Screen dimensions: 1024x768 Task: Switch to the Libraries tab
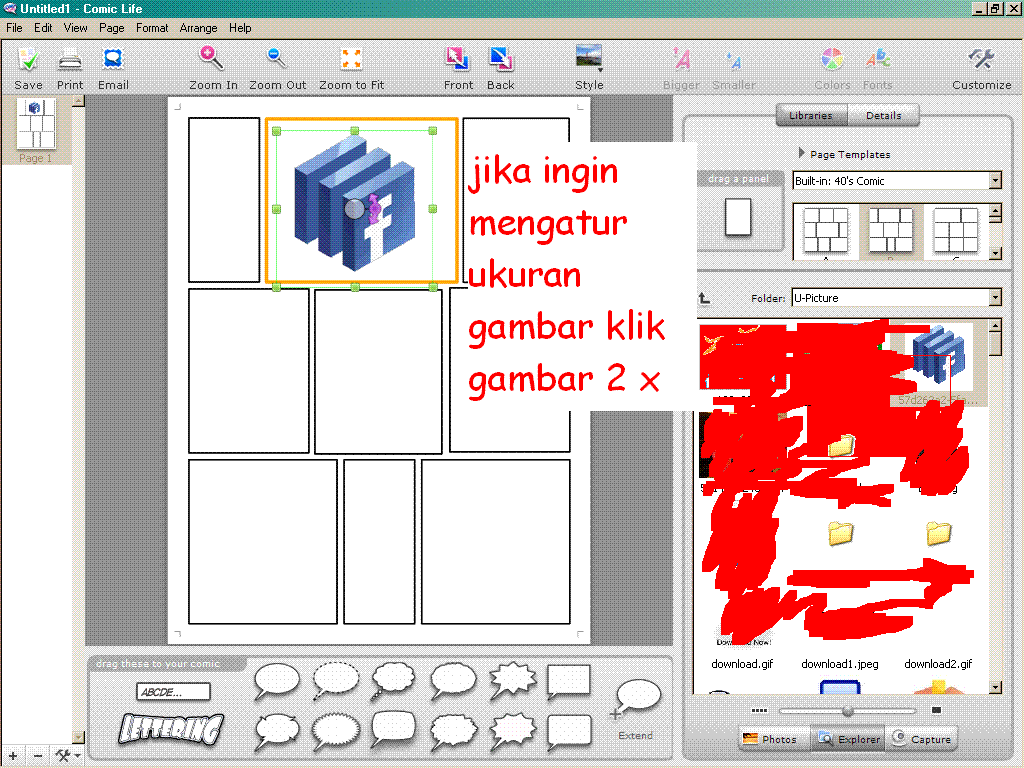[x=811, y=116]
